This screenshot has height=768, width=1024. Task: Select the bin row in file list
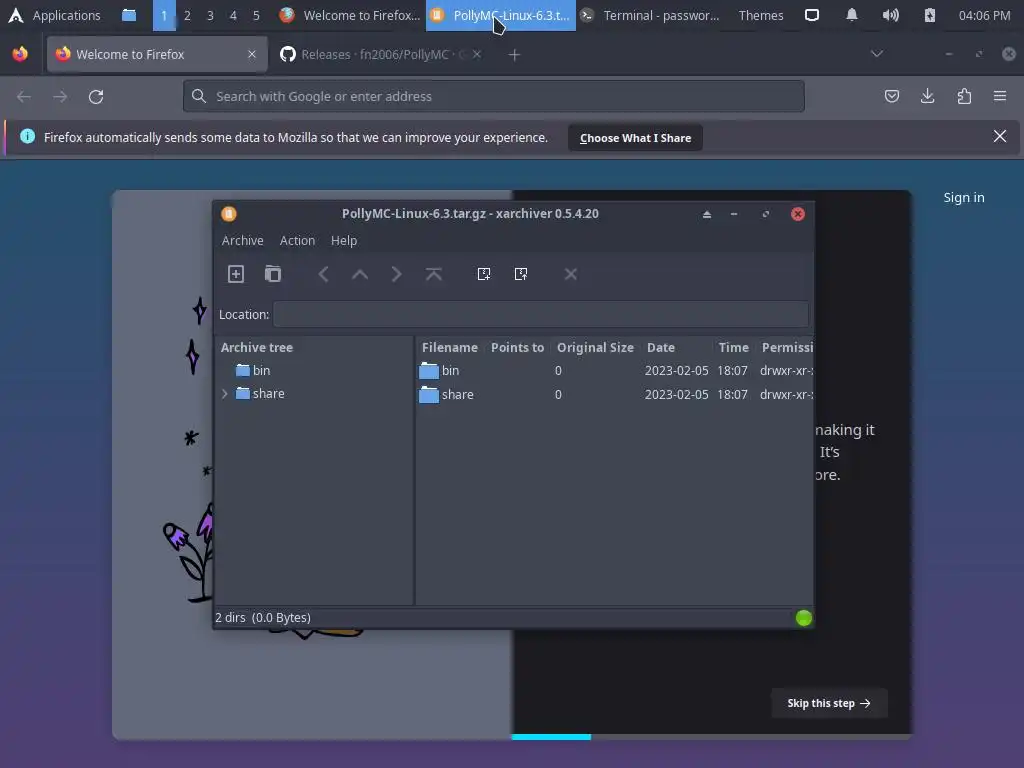coord(615,371)
